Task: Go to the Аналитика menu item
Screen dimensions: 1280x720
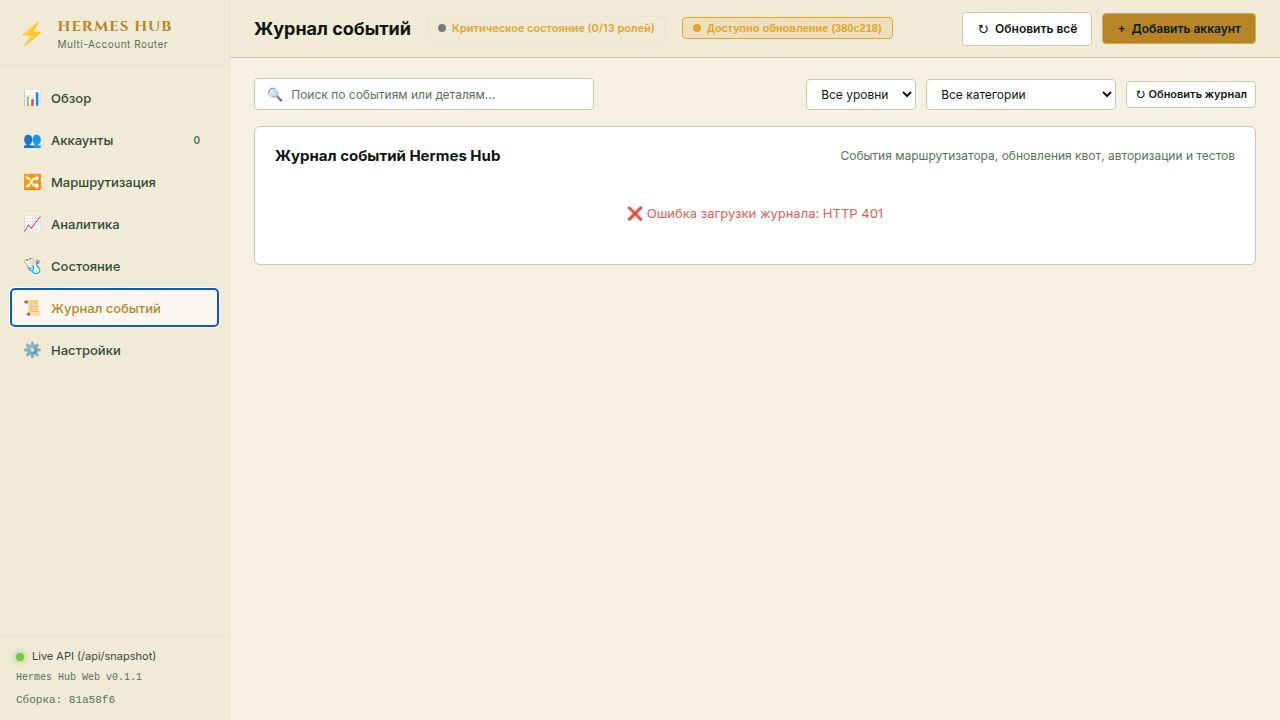Action: tap(114, 224)
